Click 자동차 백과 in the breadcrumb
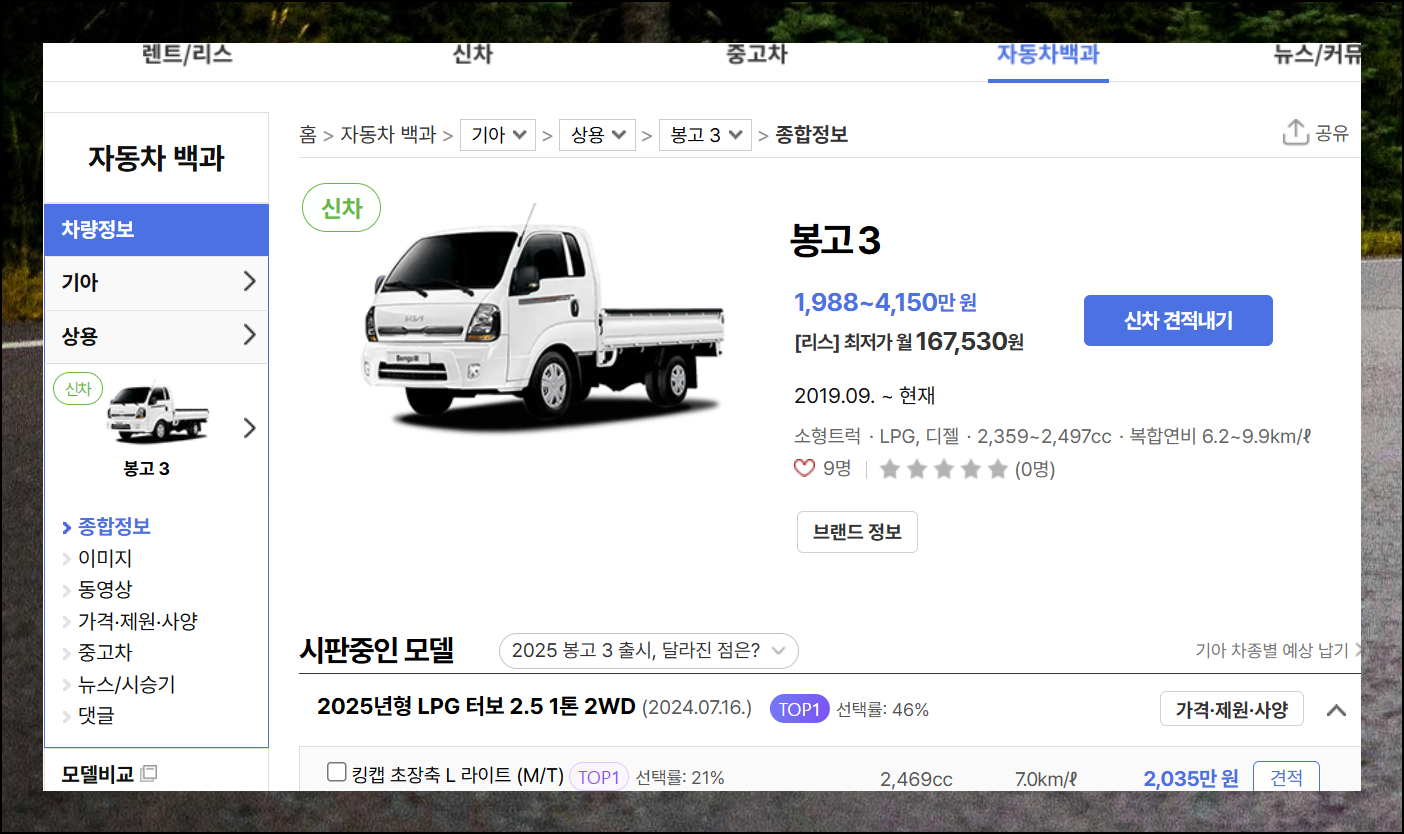This screenshot has width=1404, height=834. point(388,135)
